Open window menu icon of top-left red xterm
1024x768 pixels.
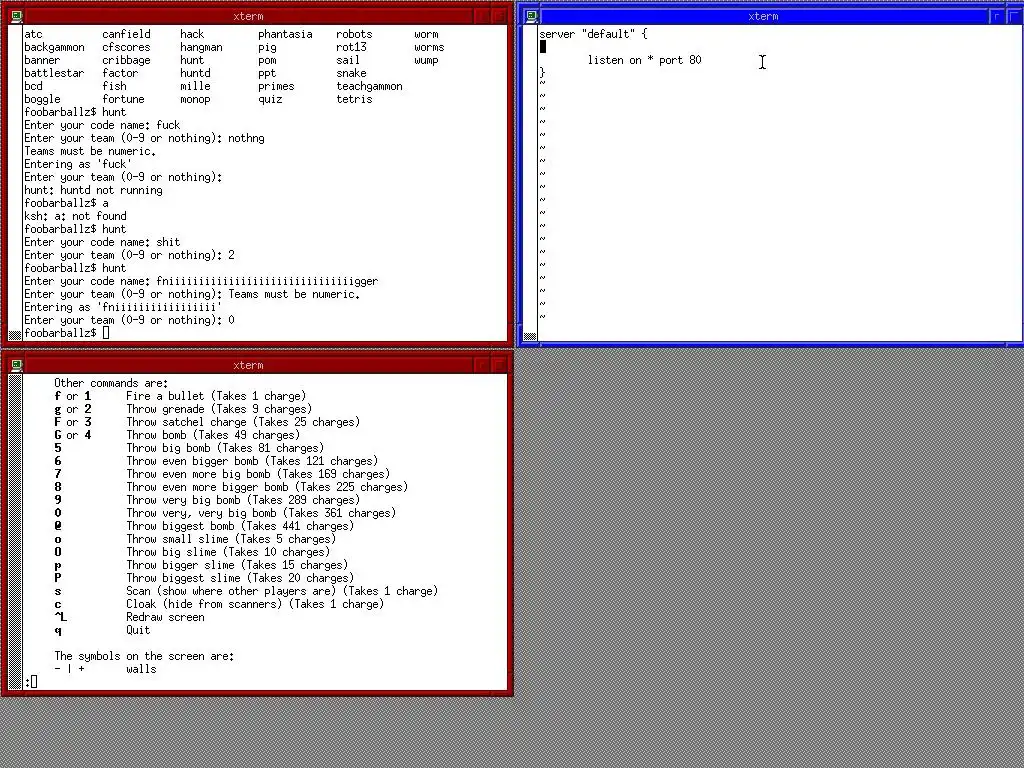coord(16,16)
